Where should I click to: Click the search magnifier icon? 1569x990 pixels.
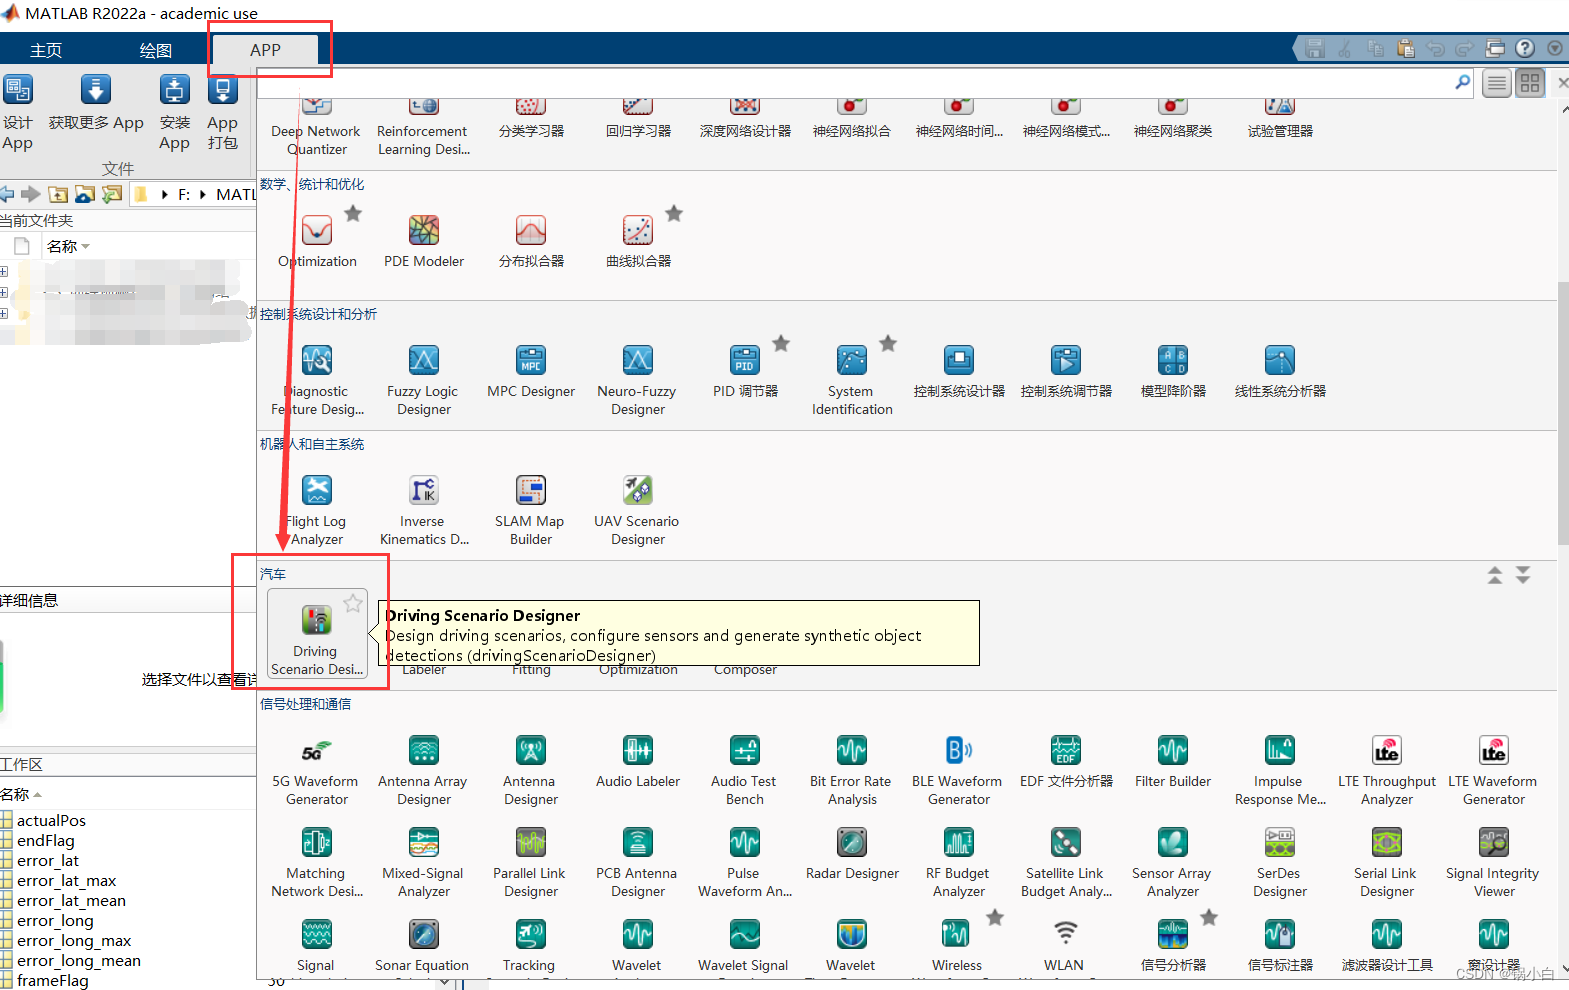[x=1463, y=82]
